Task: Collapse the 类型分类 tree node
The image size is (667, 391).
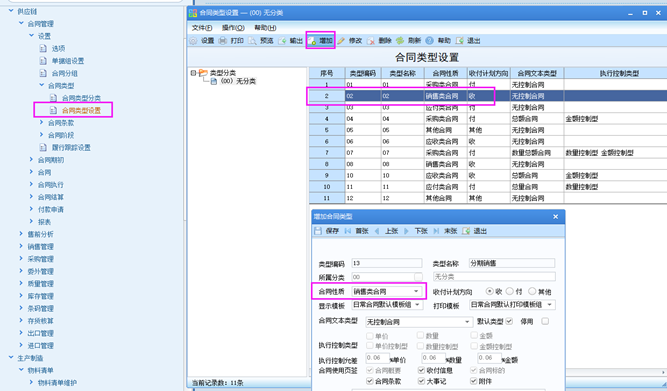Action: (194, 73)
